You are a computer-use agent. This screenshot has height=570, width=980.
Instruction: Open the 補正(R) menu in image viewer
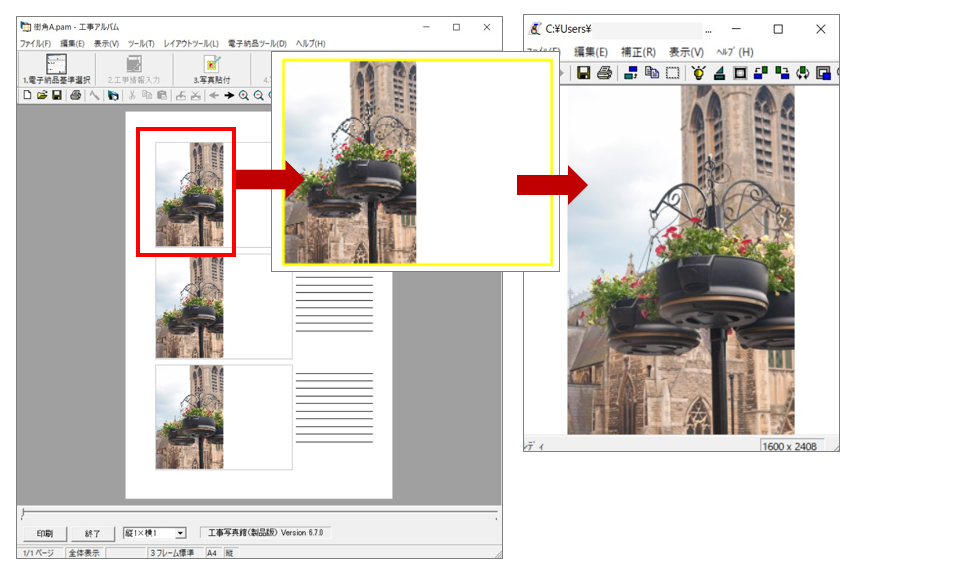pyautogui.click(x=638, y=52)
